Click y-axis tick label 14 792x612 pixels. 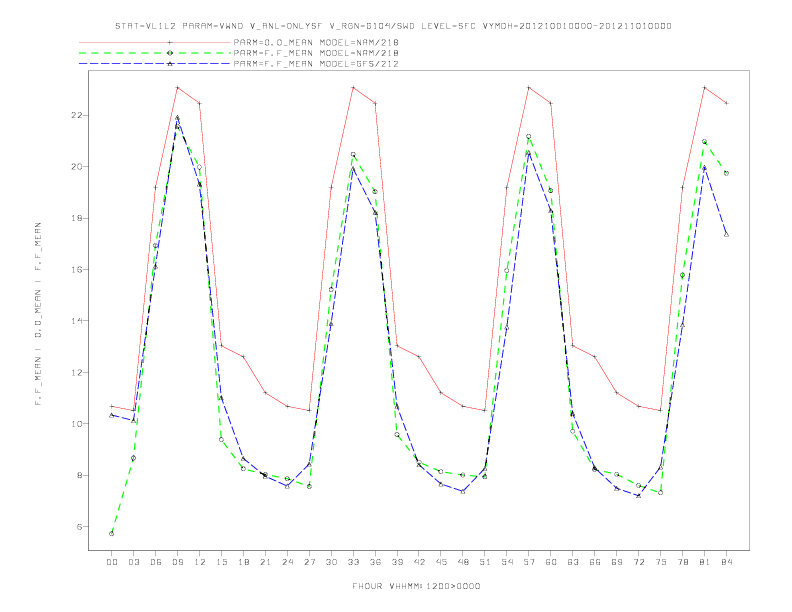pos(77,321)
